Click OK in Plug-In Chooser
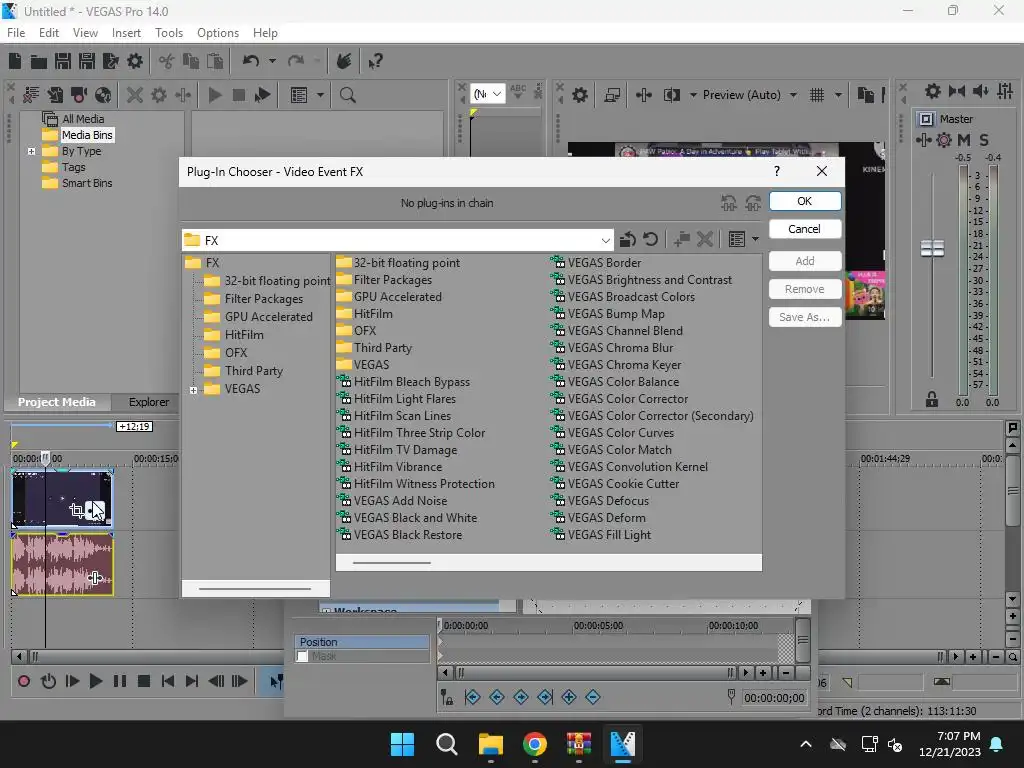Viewport: 1024px width, 768px height. (805, 201)
